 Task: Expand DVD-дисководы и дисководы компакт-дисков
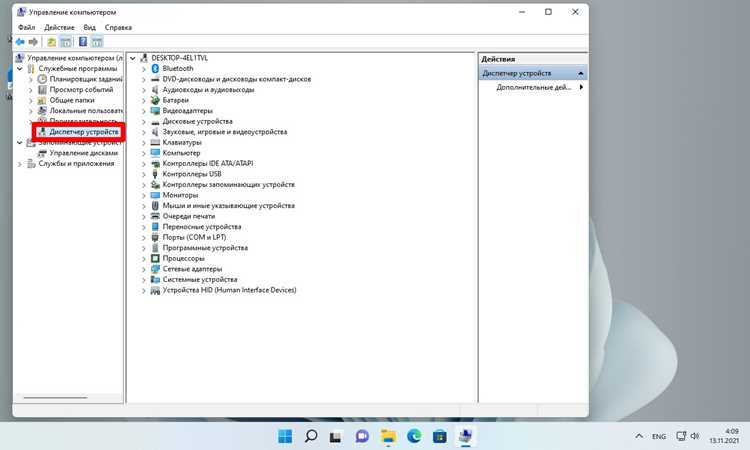point(143,79)
